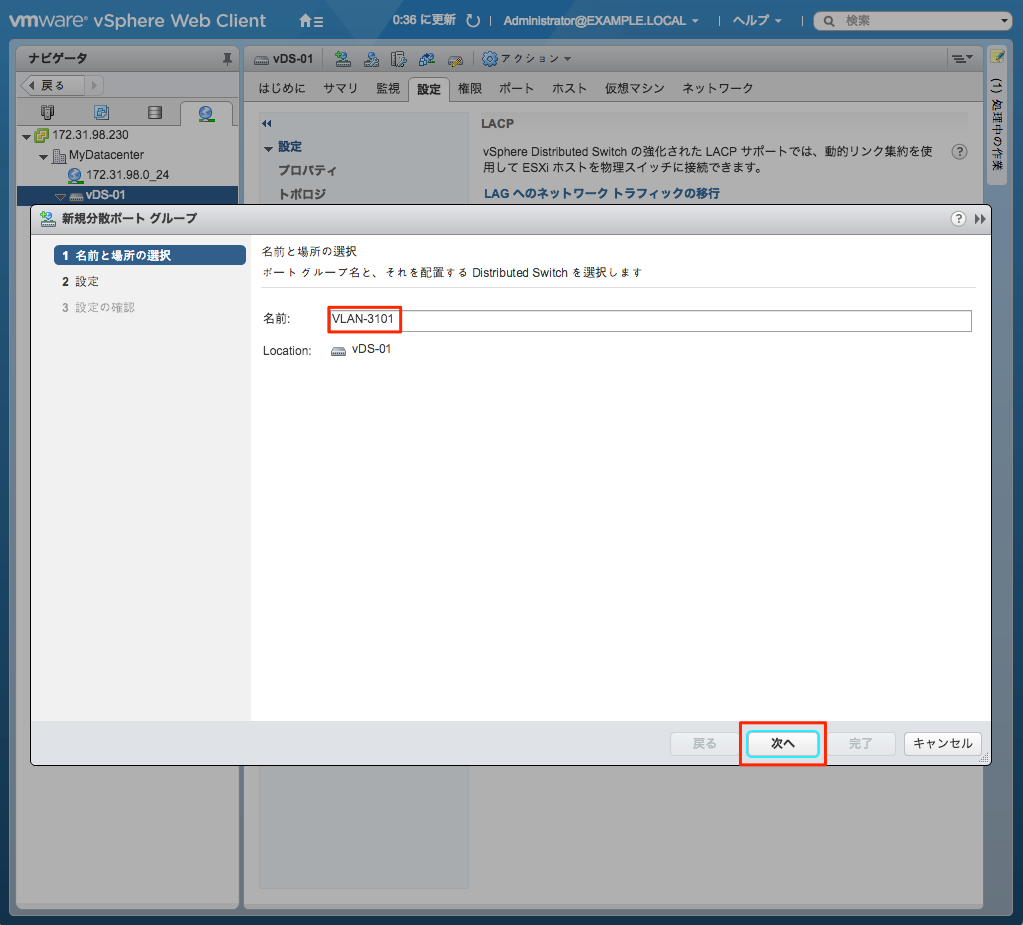Click edit distributed switch pencil icon
The height and width of the screenshot is (925, 1023).
coord(455,60)
